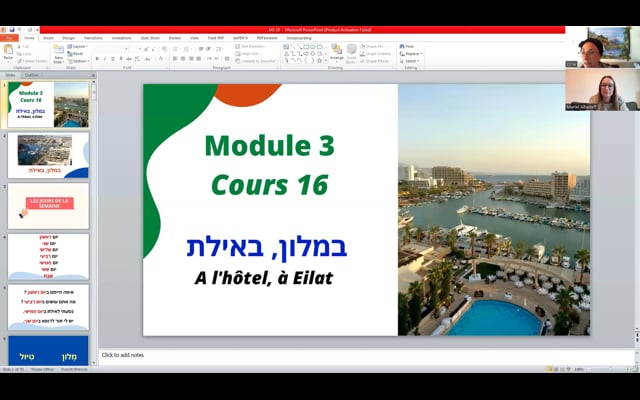Viewport: 640px width, 400px height.
Task: Open the Section dropdown
Action: (78, 61)
